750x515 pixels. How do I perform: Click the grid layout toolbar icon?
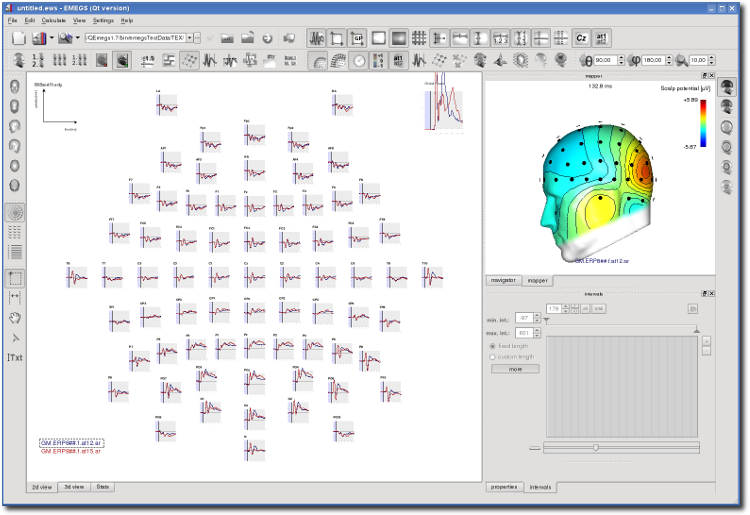click(419, 38)
